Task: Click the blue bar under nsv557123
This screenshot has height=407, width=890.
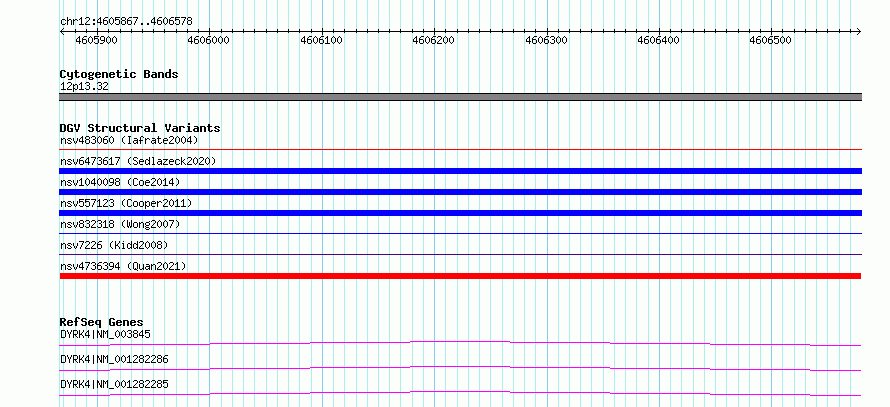Action: click(460, 213)
